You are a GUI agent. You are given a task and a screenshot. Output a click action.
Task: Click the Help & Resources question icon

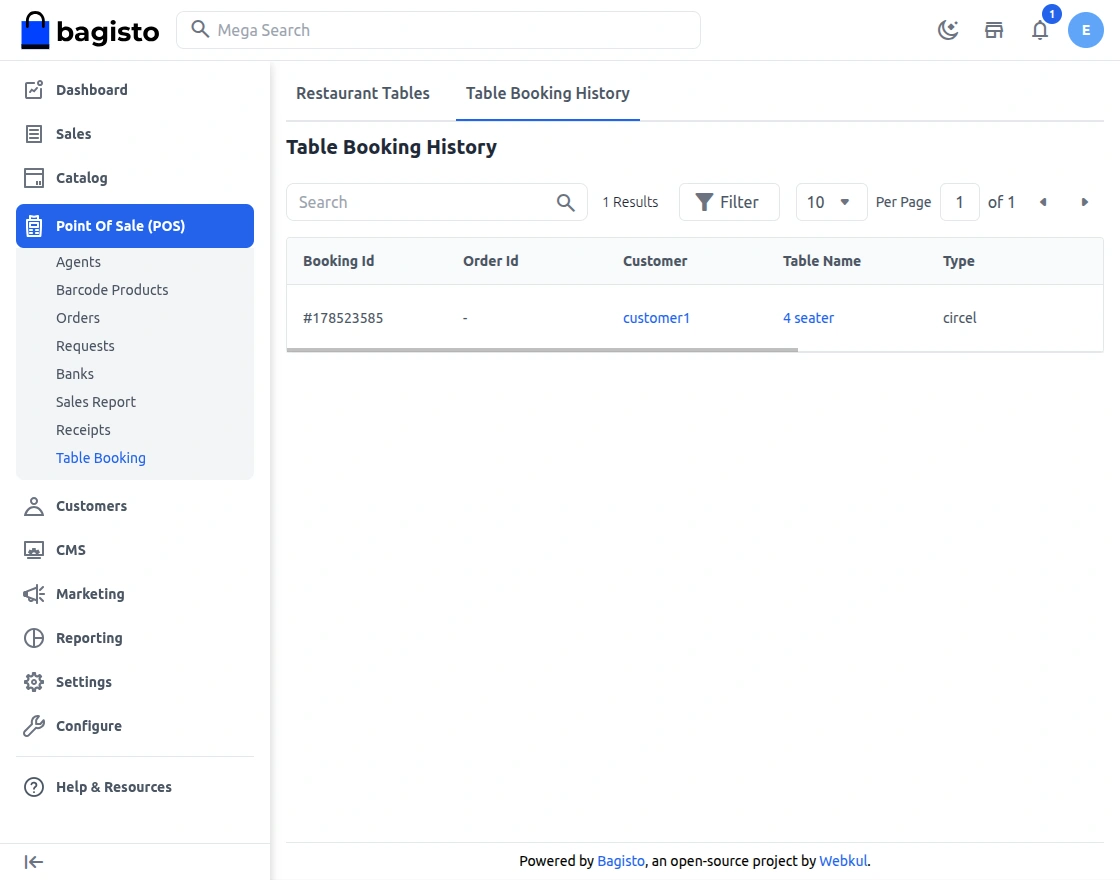click(x=34, y=786)
